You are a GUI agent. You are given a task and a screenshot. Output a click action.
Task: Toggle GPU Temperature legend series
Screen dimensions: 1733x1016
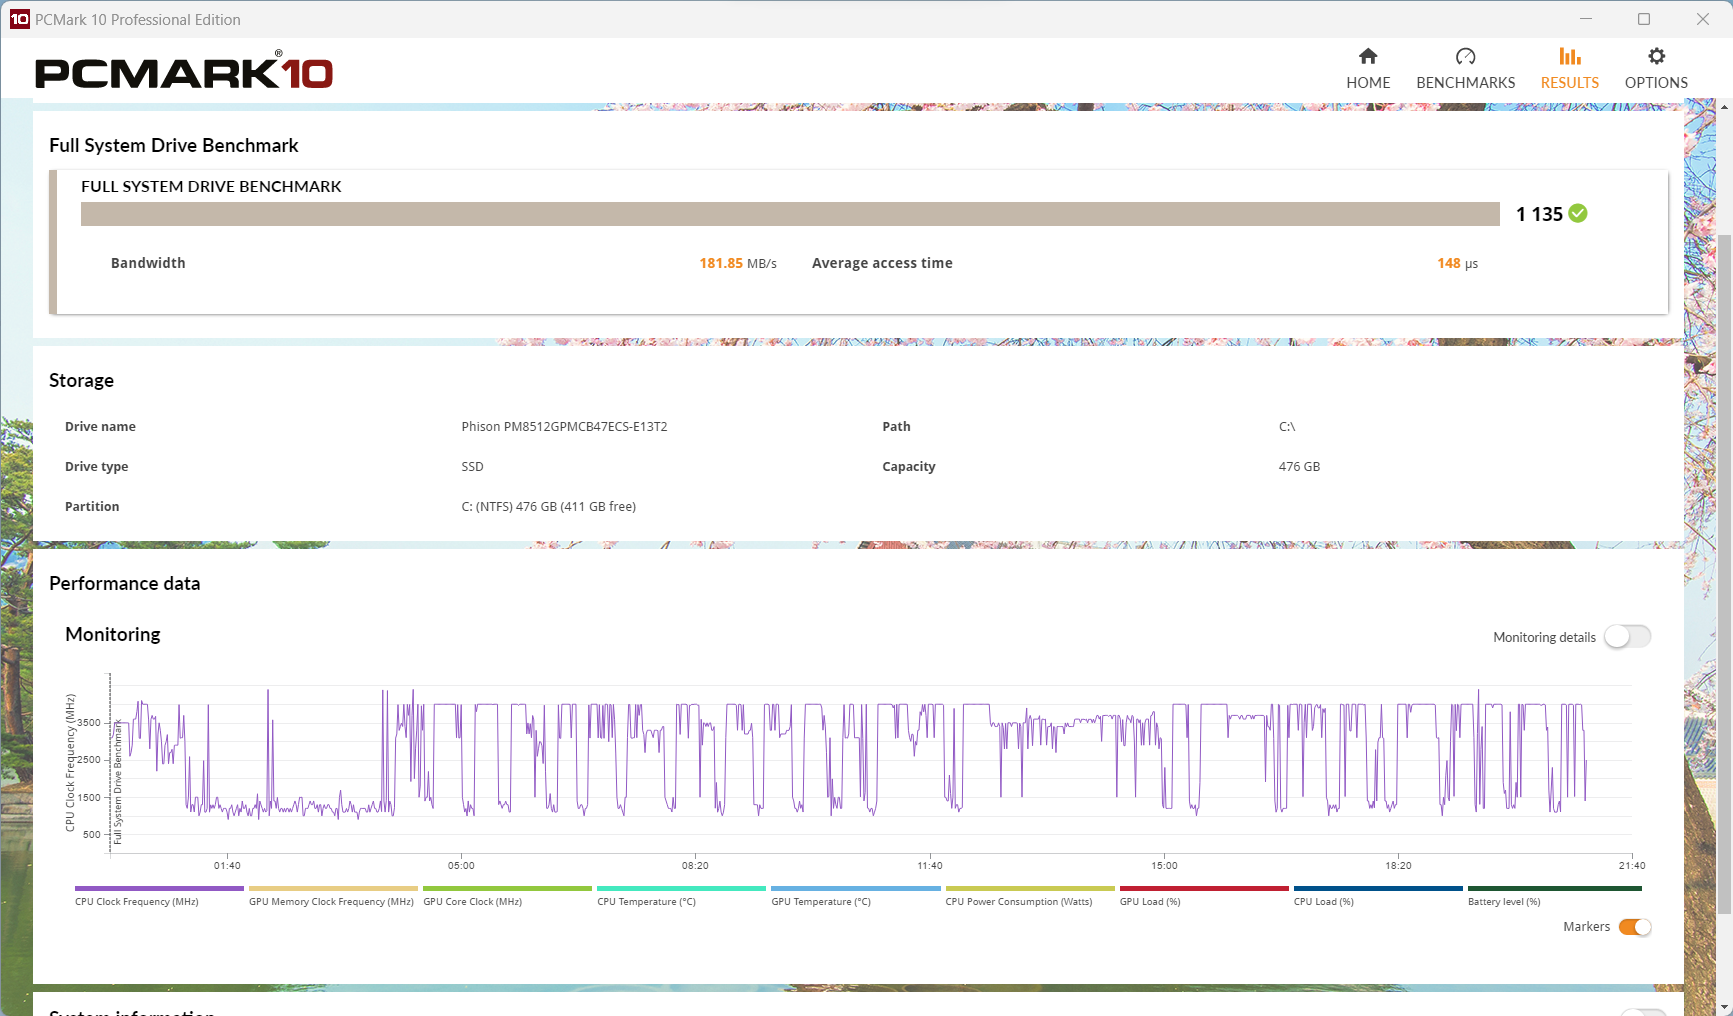[x=856, y=896]
